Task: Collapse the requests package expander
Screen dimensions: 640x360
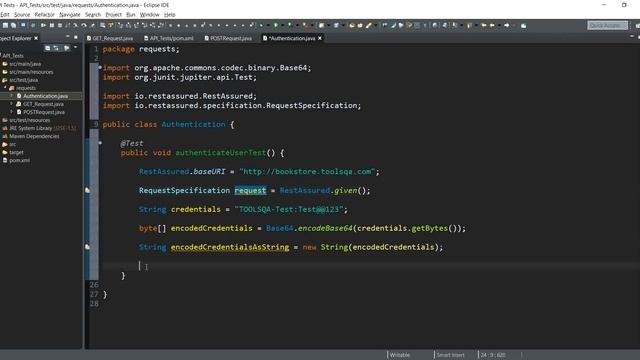Action: [x=5, y=88]
